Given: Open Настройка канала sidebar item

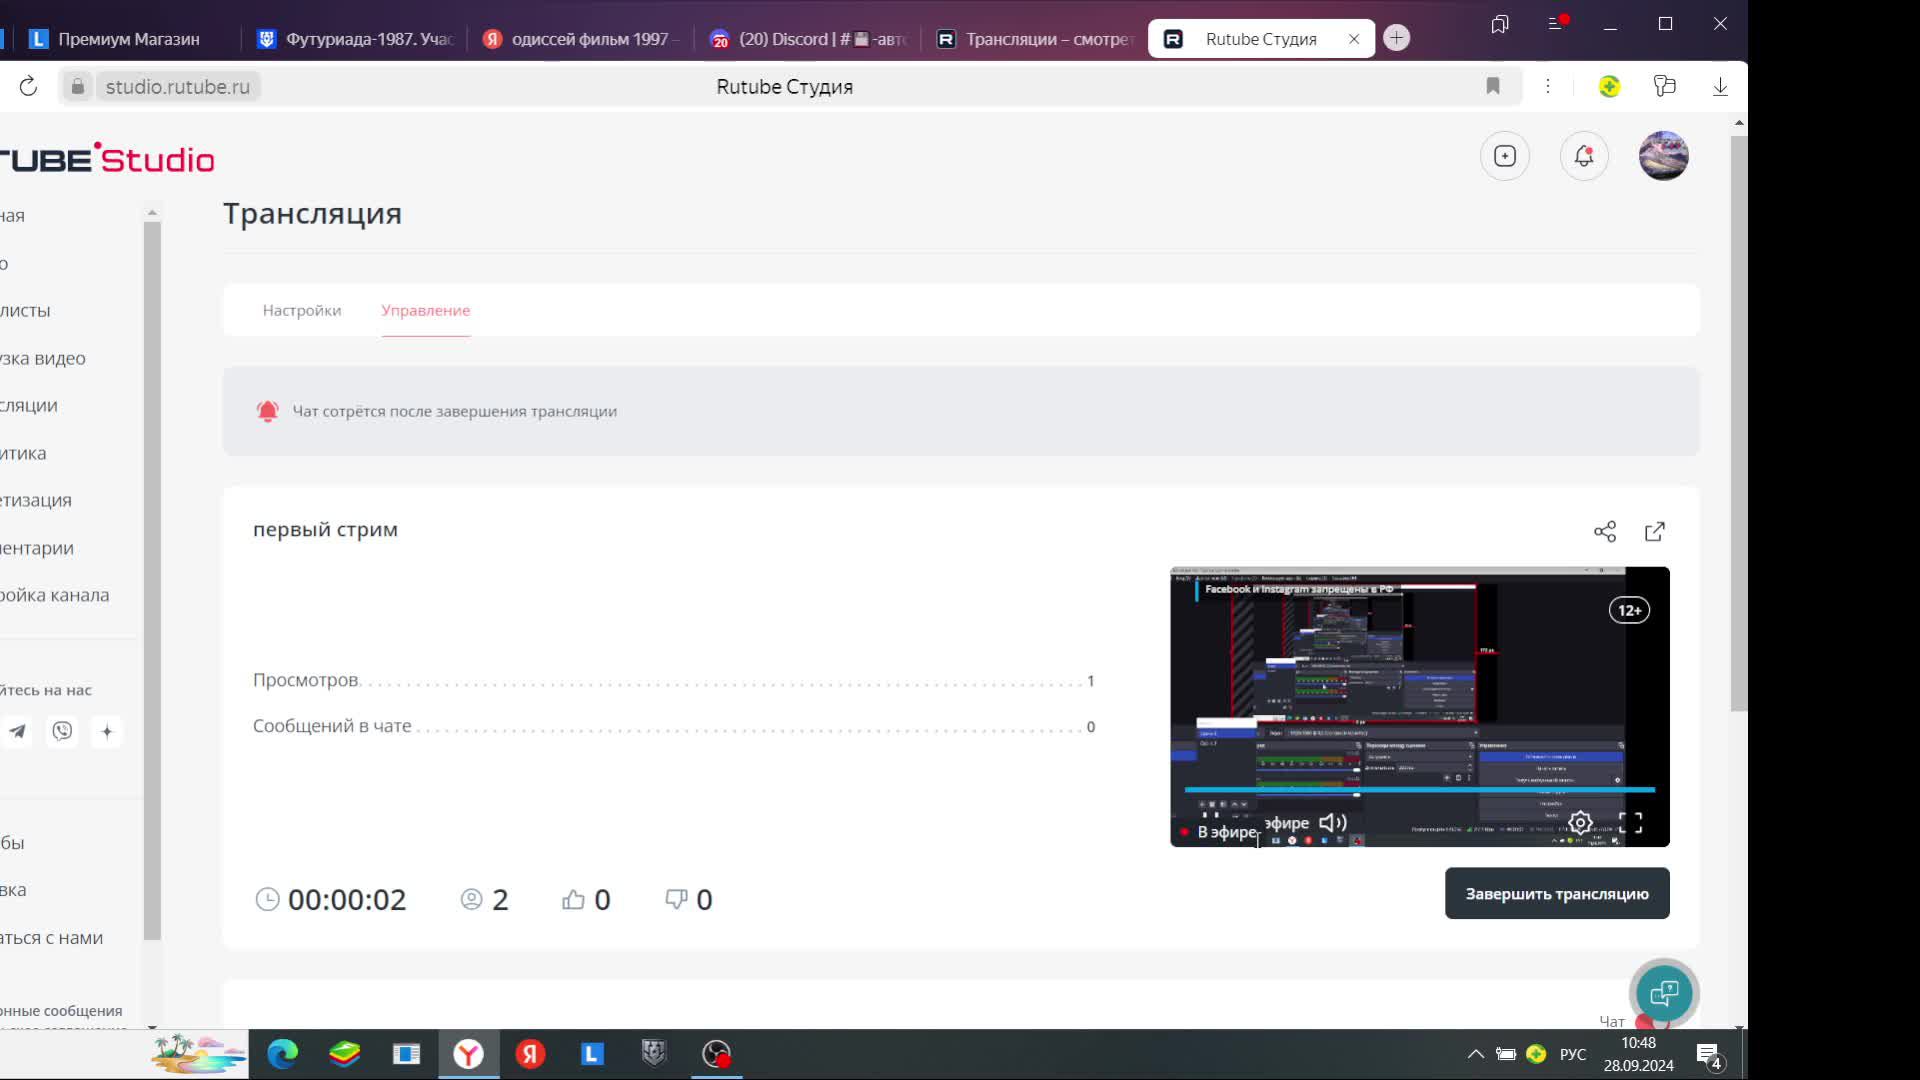Looking at the screenshot, I should [55, 596].
